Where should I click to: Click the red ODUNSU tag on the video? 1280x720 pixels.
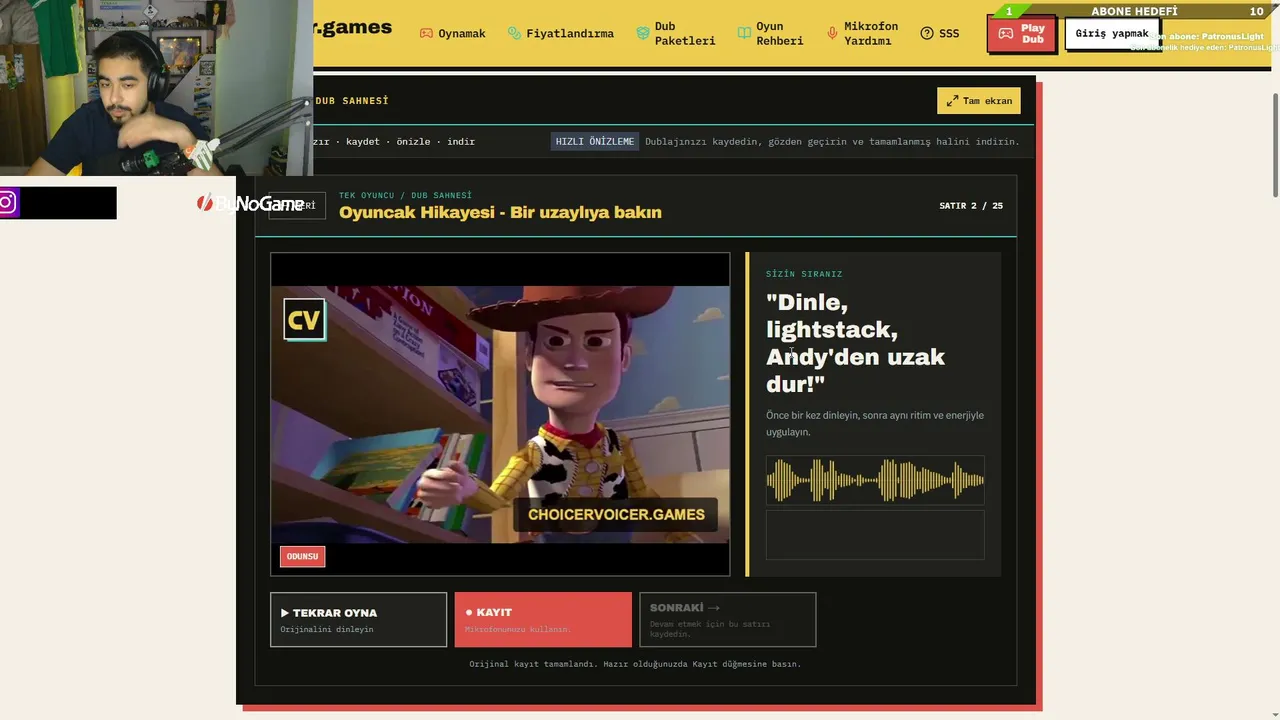coord(302,557)
